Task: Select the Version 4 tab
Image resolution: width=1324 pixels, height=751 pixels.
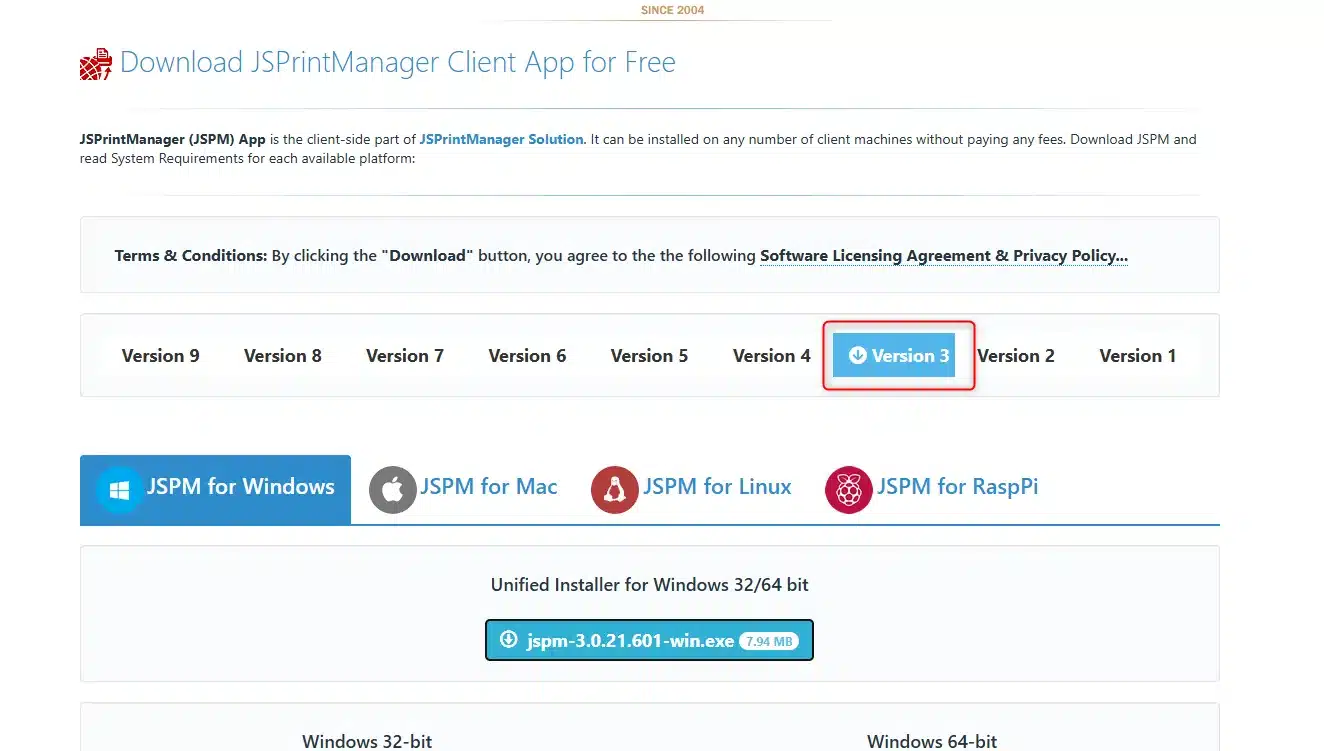Action: 771,355
